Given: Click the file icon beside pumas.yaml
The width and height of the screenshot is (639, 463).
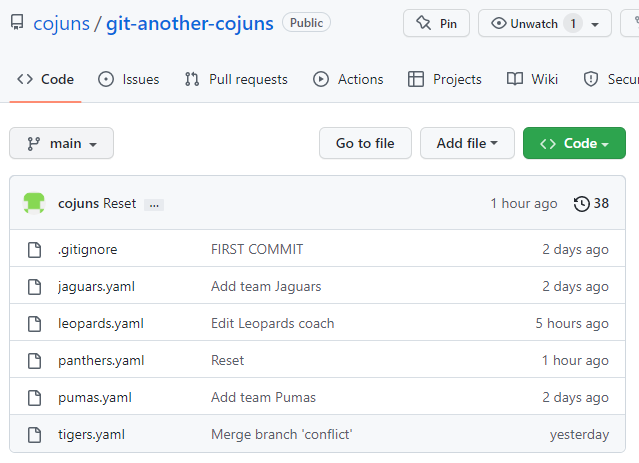Looking at the screenshot, I should click(34, 398).
